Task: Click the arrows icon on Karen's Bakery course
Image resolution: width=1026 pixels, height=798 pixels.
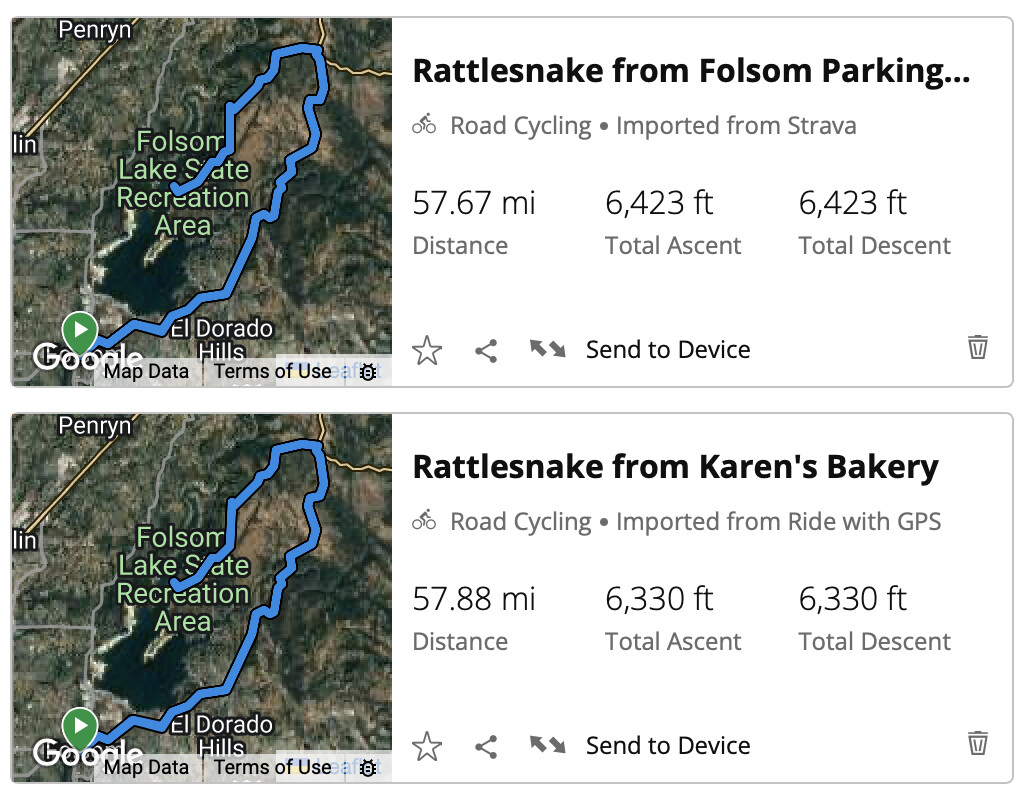Action: click(548, 745)
